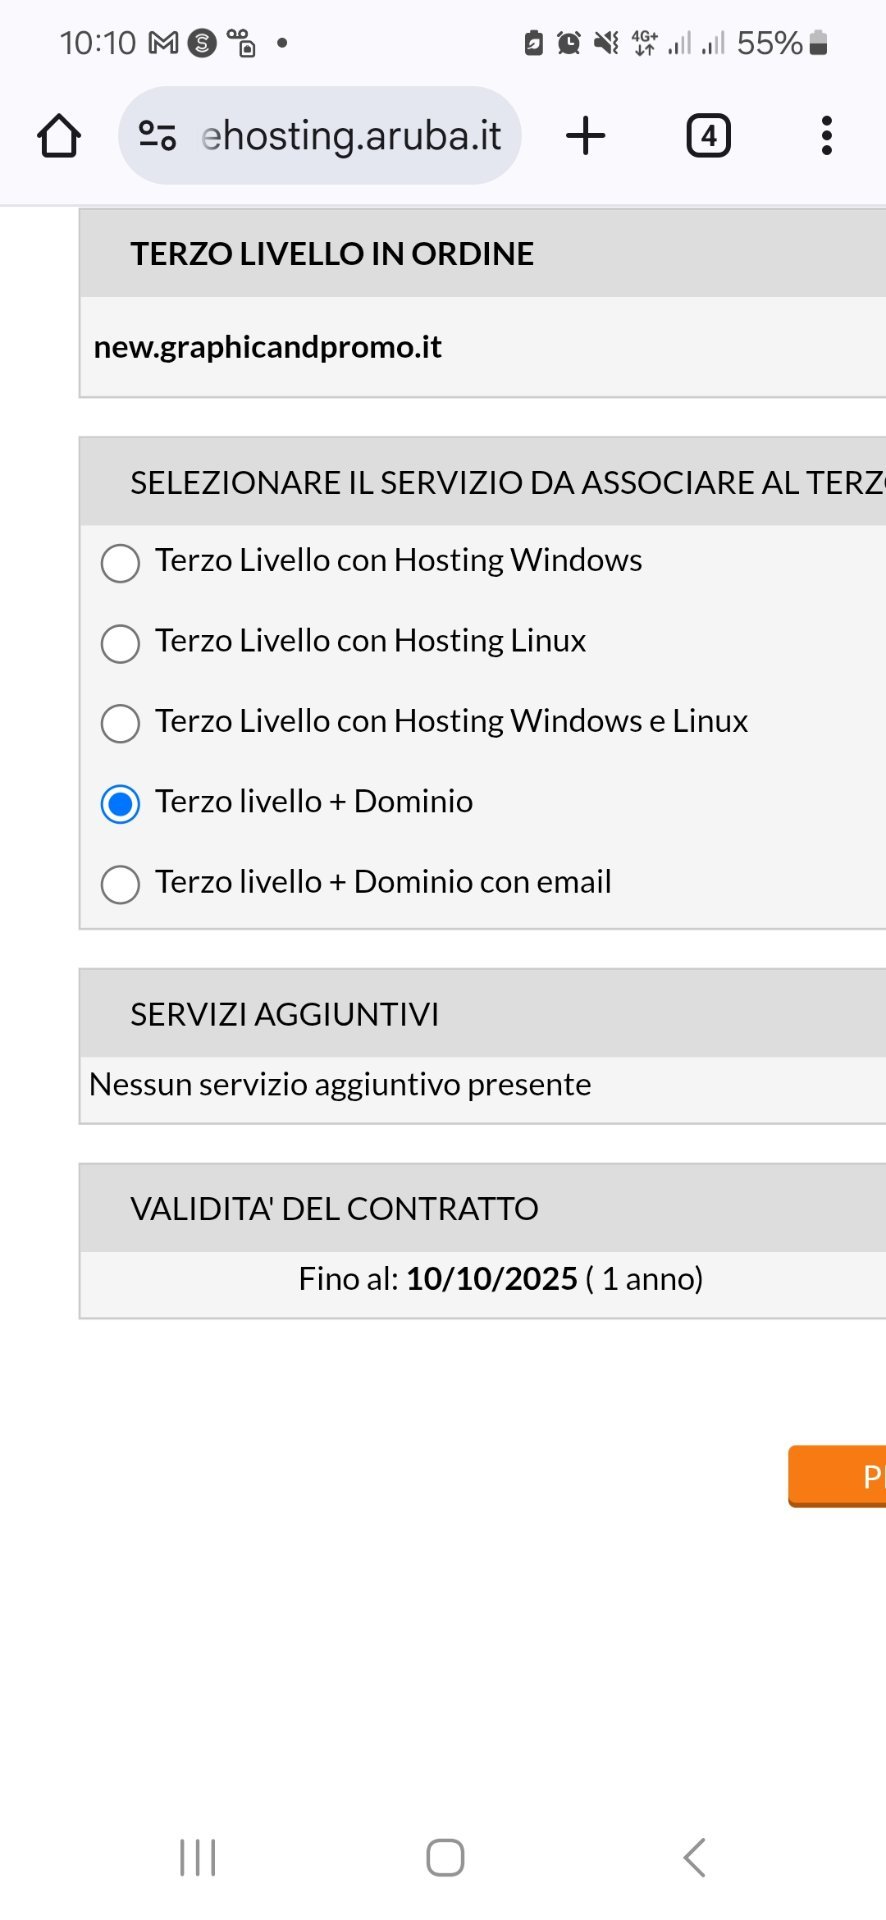
Task: Tap the ehosting.aruba.it address bar
Action: pyautogui.click(x=350, y=136)
